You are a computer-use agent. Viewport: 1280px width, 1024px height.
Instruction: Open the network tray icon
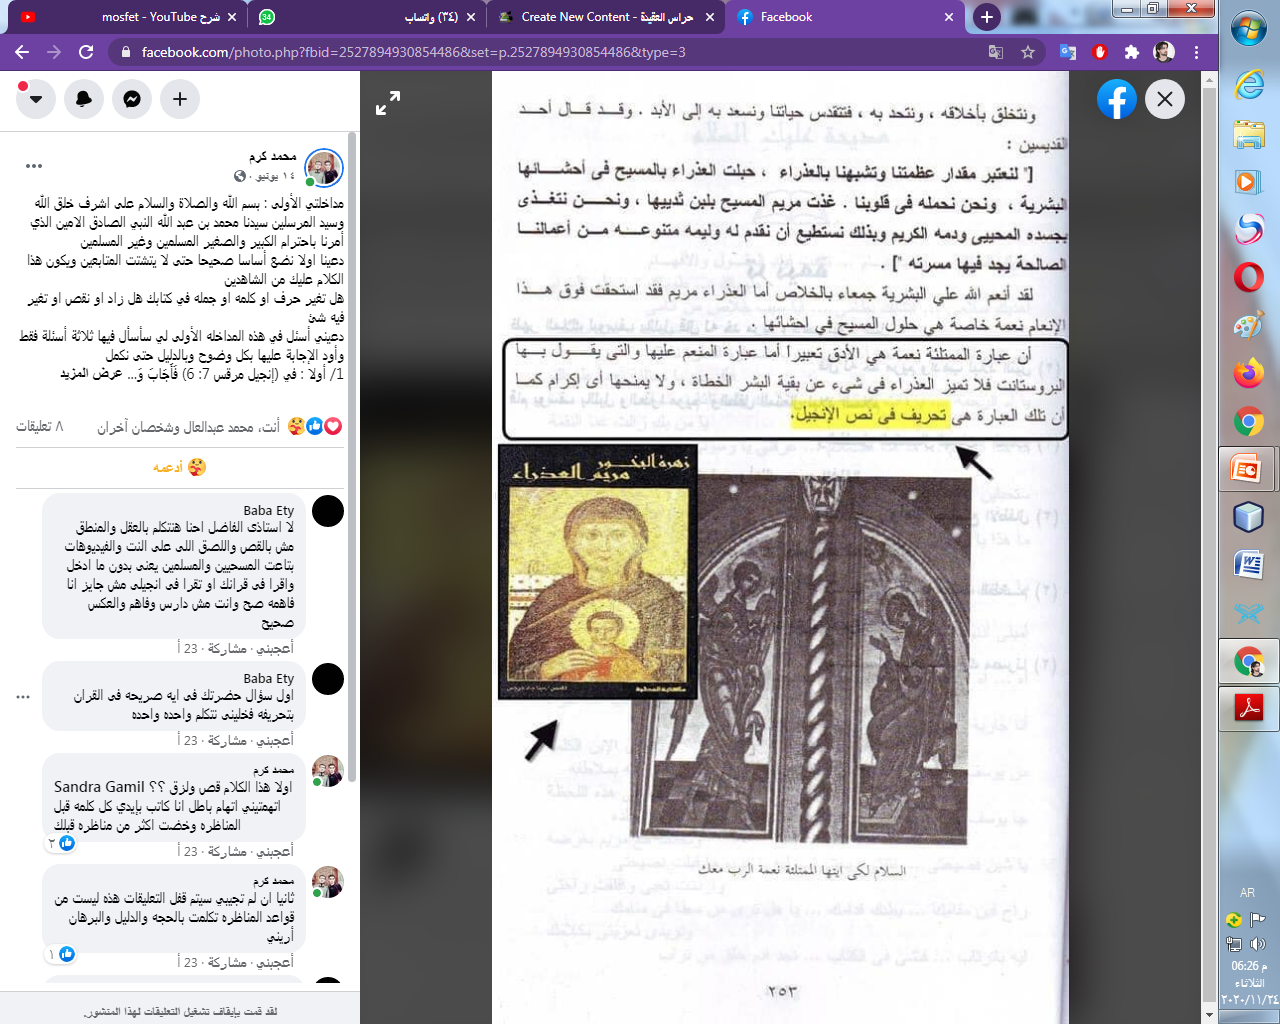click(1235, 944)
